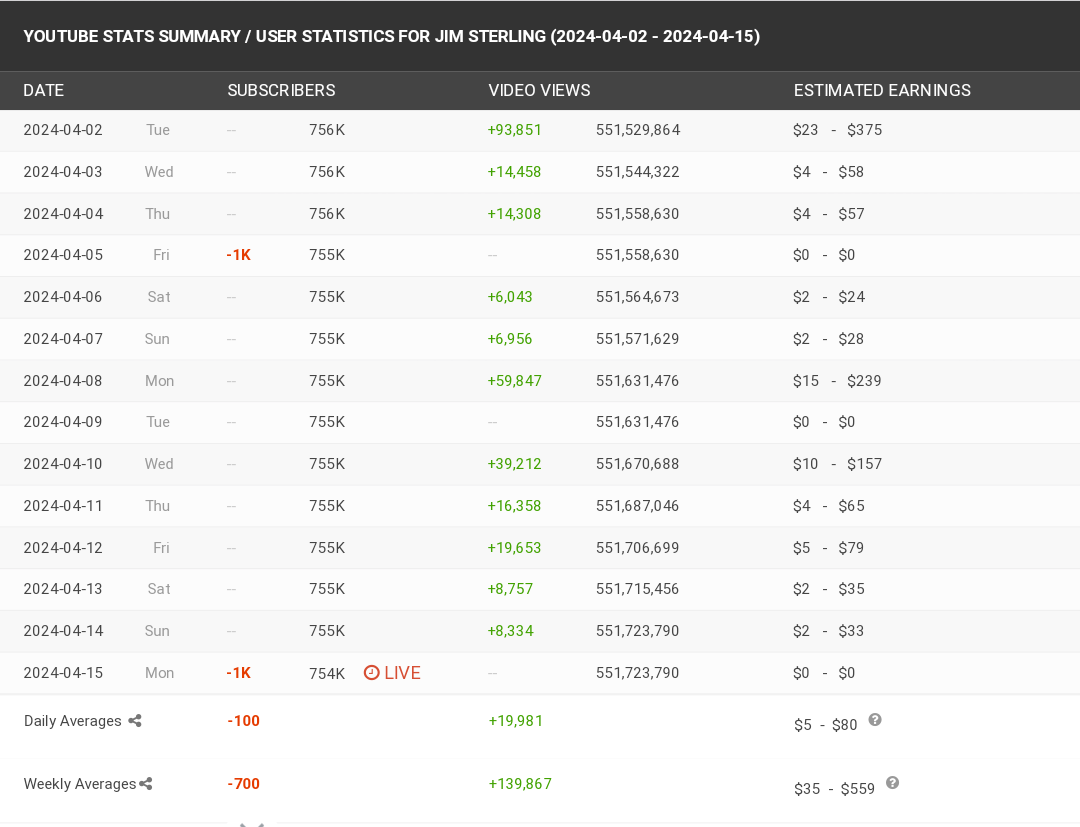Click earnings range $23 - $375
This screenshot has width=1080, height=827.
coord(838,130)
